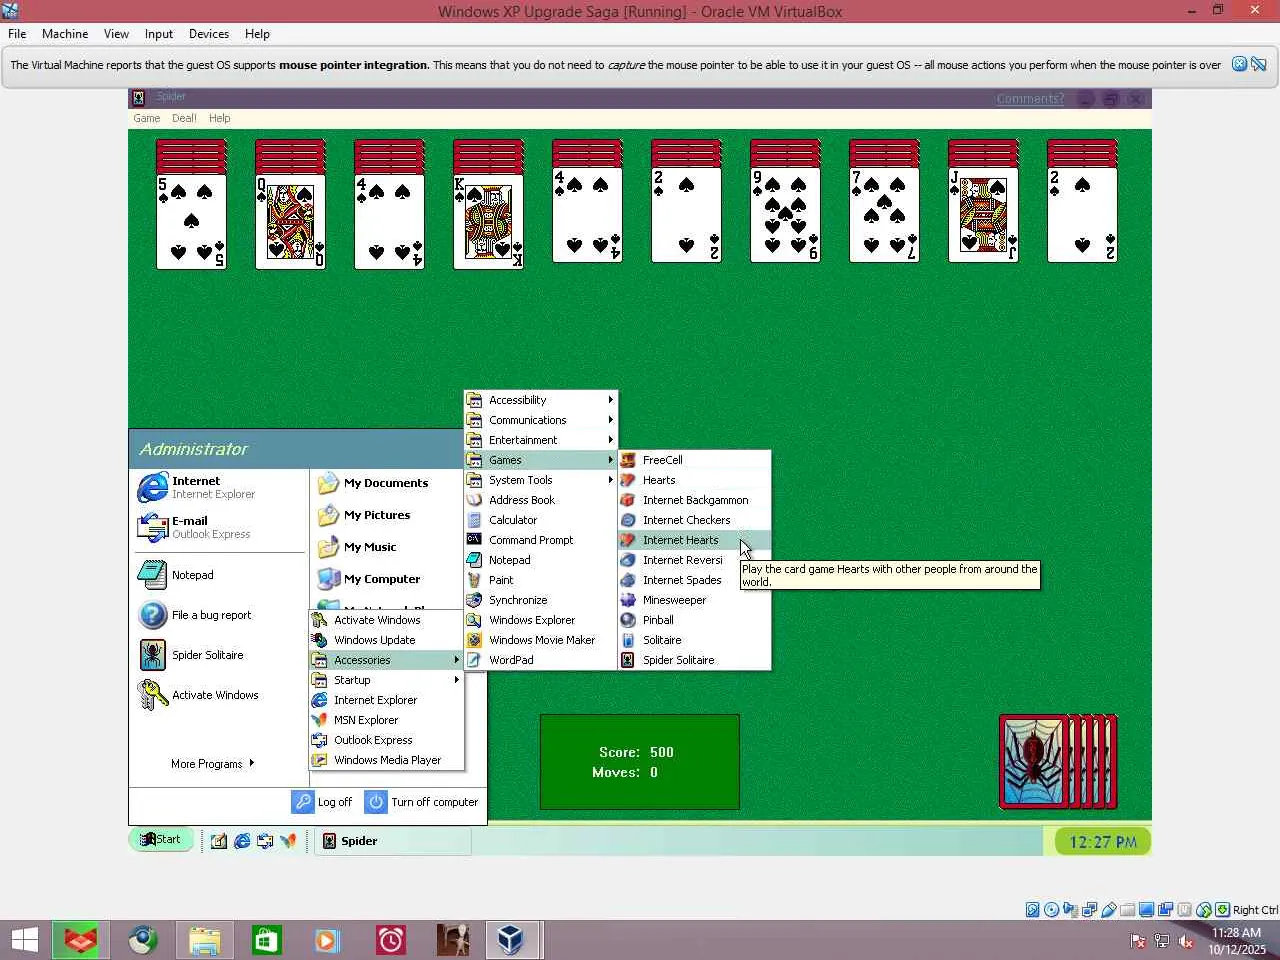
Task: Expand the Startup submenu
Action: click(387, 680)
